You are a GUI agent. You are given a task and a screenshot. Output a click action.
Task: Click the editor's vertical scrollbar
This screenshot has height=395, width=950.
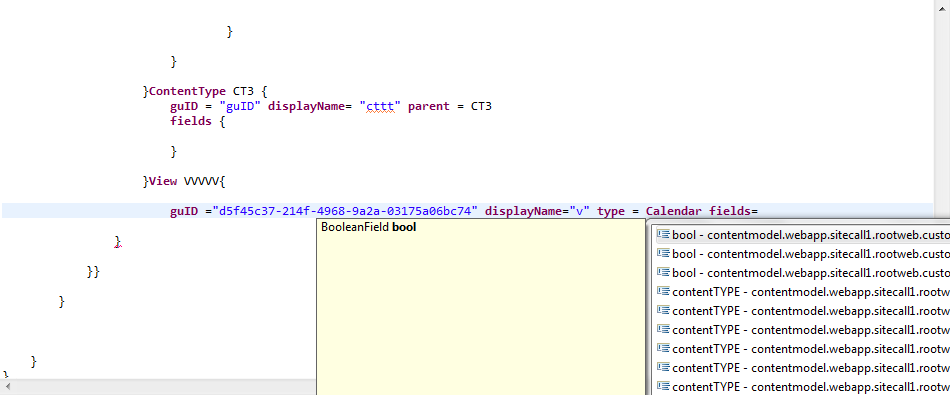pyautogui.click(x=942, y=109)
